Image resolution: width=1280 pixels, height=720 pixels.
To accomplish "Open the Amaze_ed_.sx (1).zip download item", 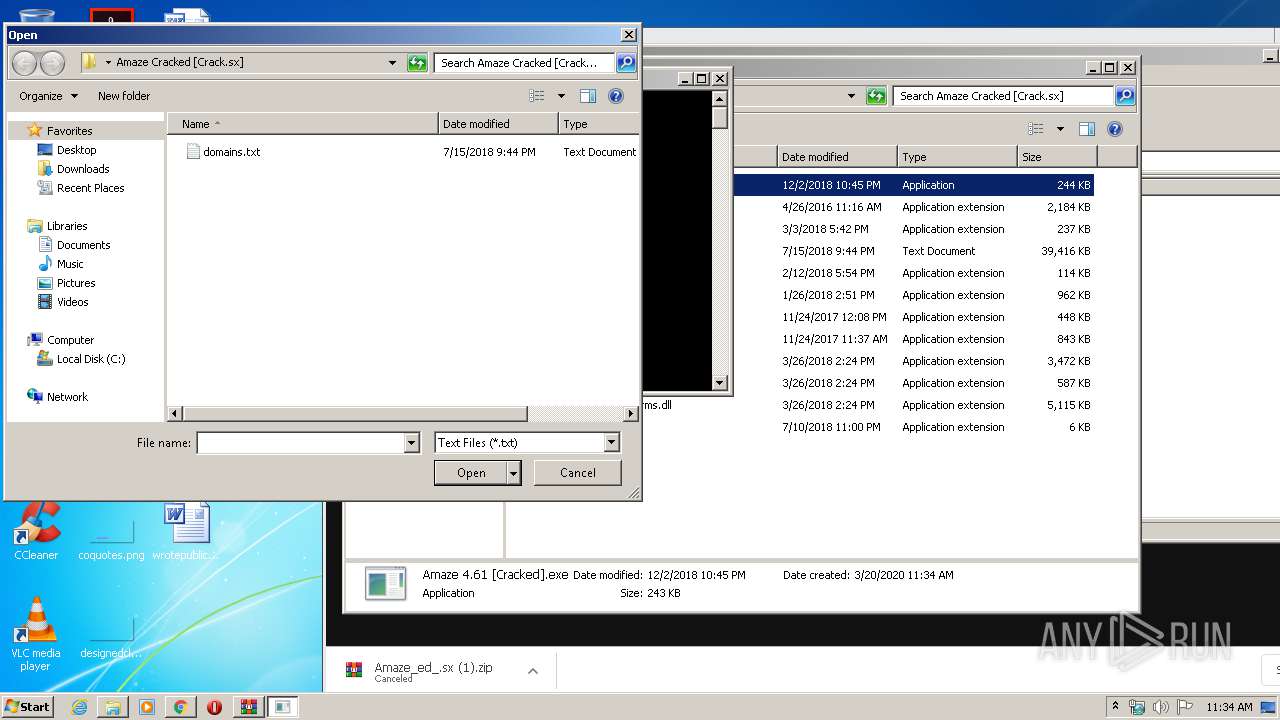I will 433,671.
